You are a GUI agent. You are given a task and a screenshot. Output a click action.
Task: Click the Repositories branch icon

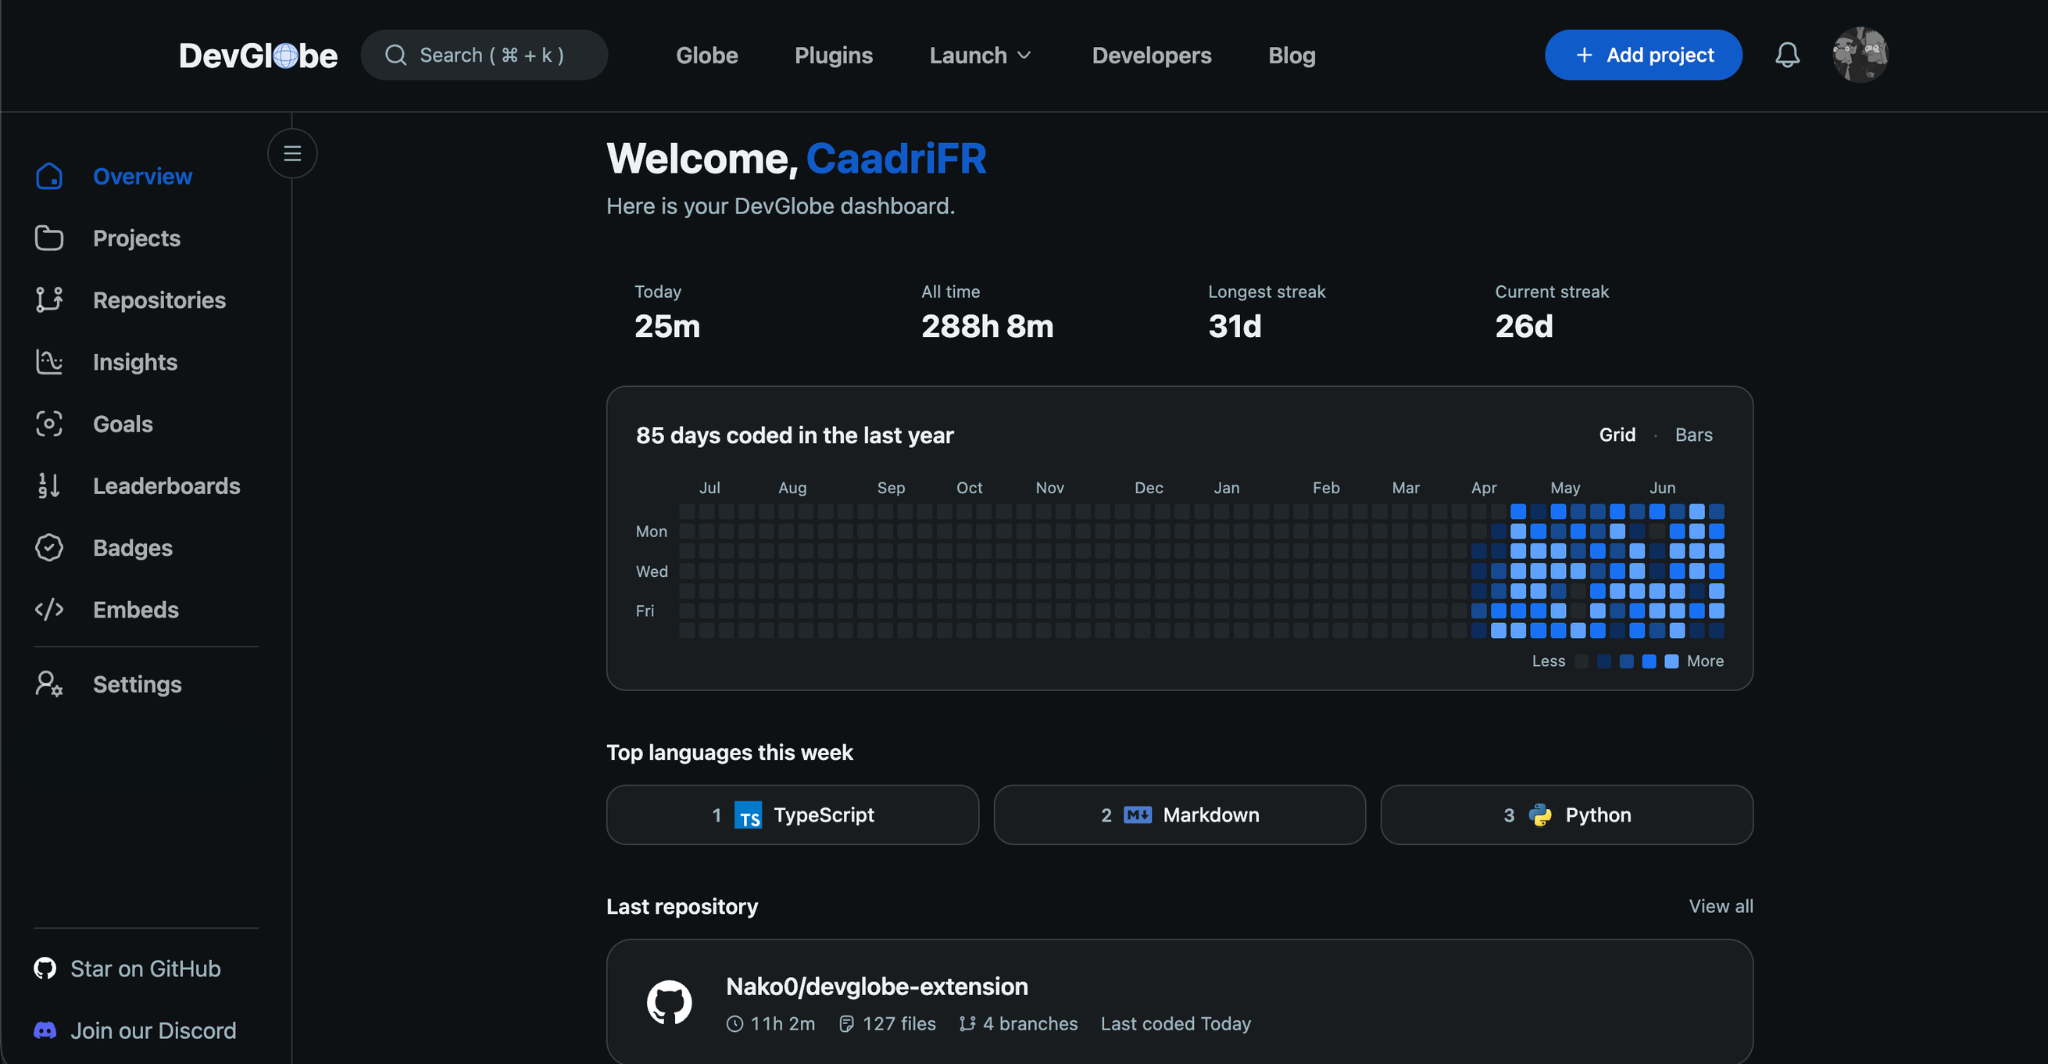point(49,300)
